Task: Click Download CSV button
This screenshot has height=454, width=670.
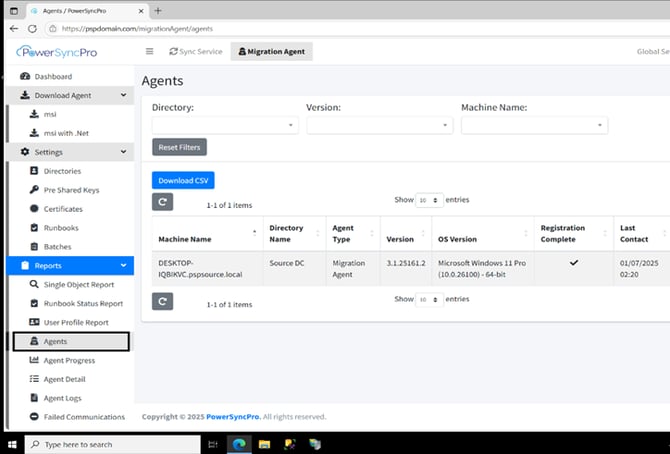Action: click(x=183, y=180)
